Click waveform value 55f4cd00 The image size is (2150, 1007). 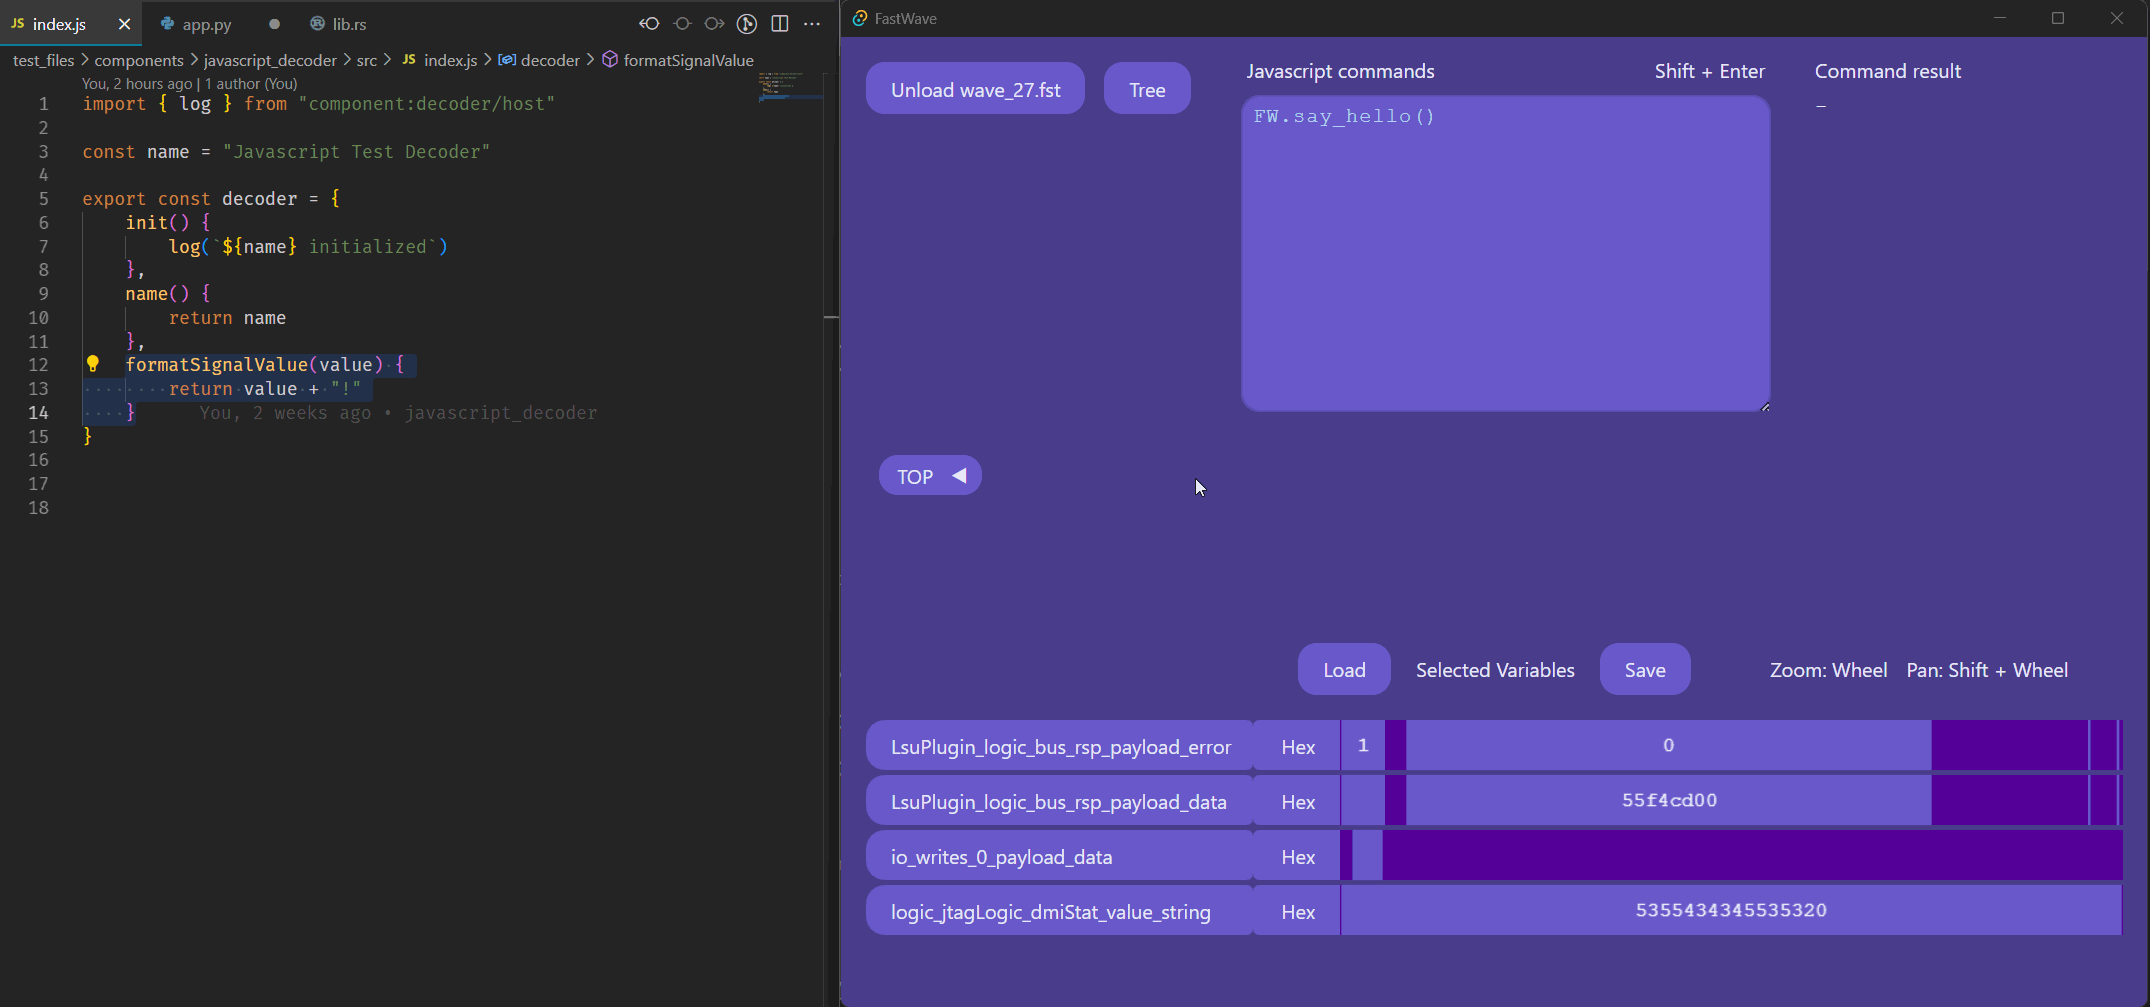click(x=1669, y=800)
